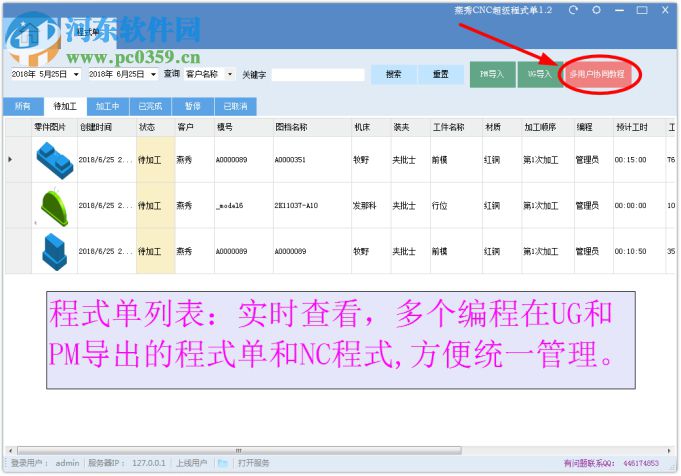Select the blue block thumbnail for 00:10:50 row

click(x=55, y=251)
